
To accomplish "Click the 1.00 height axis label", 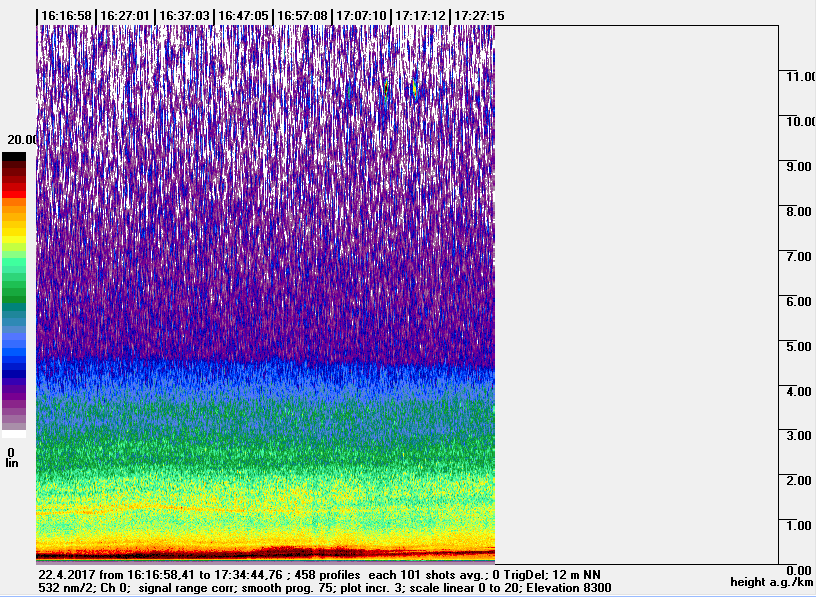I will point(798,525).
